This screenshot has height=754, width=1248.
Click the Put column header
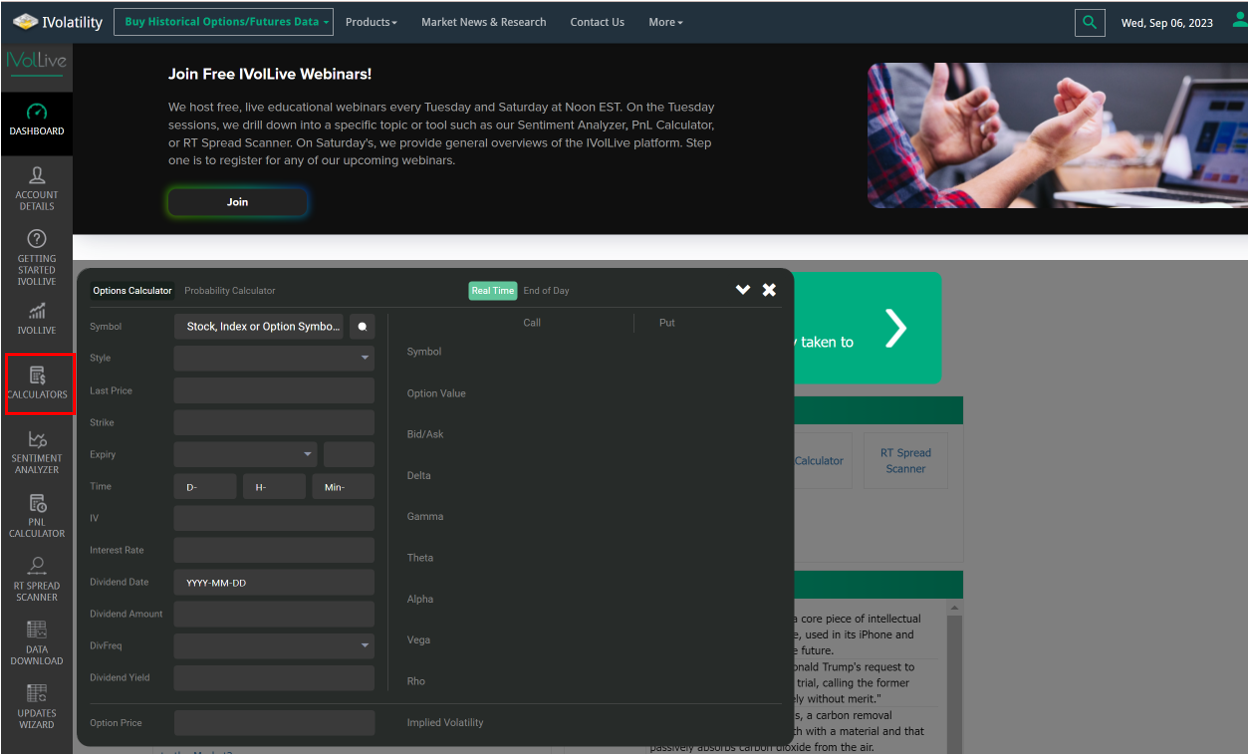[x=667, y=323]
